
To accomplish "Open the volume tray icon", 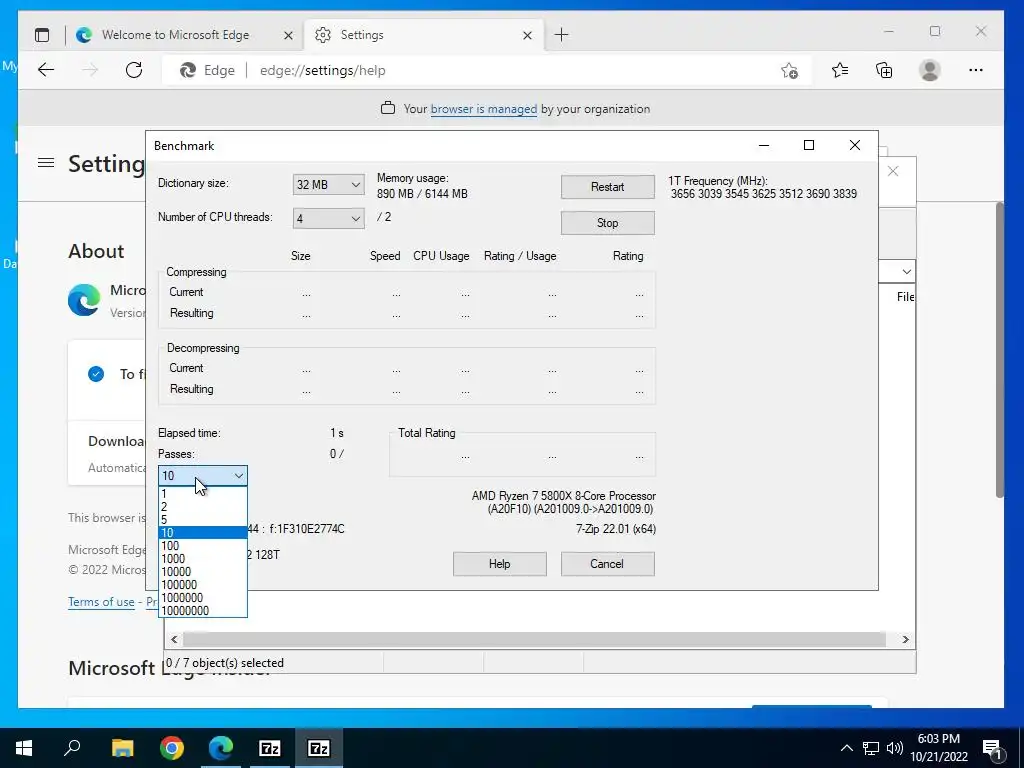I will [x=894, y=748].
